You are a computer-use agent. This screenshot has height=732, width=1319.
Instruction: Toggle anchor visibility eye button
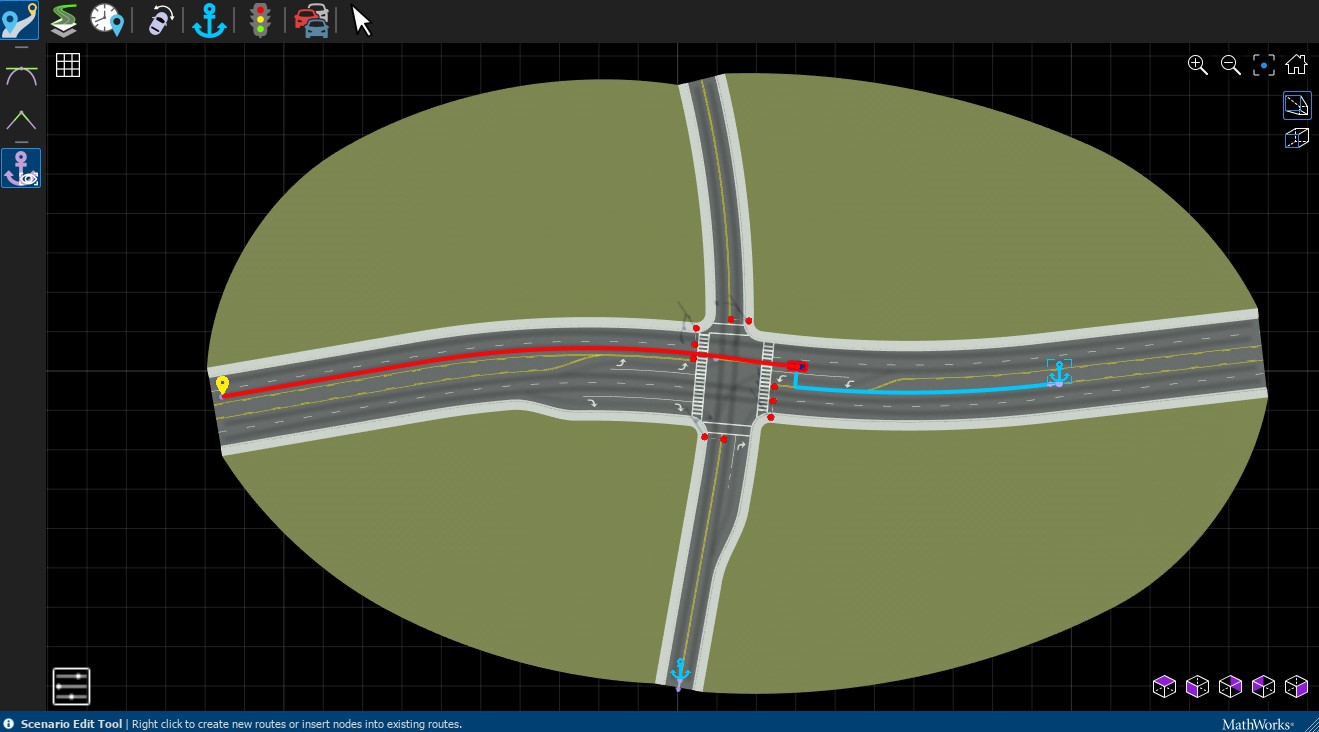21,168
